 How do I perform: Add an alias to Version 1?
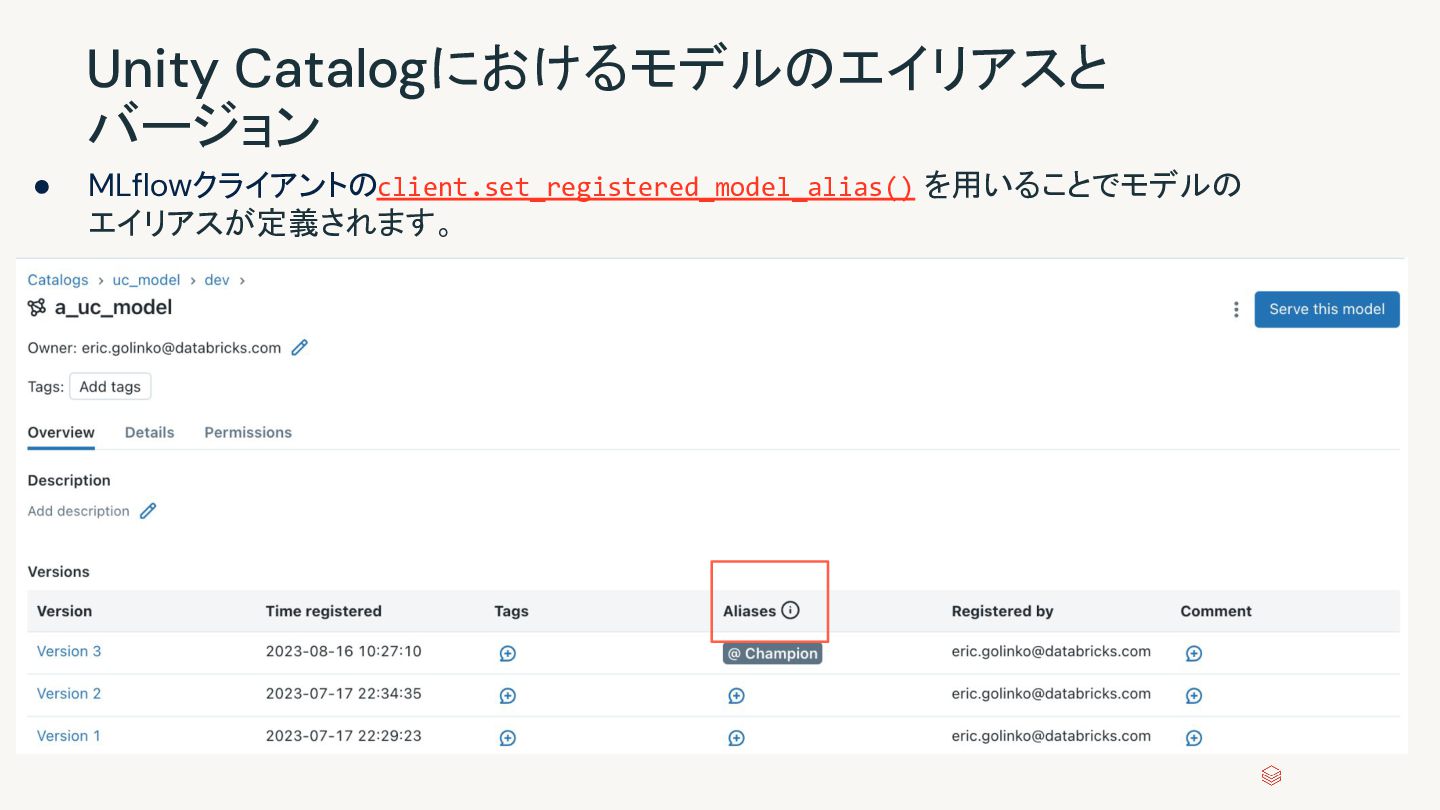point(736,738)
